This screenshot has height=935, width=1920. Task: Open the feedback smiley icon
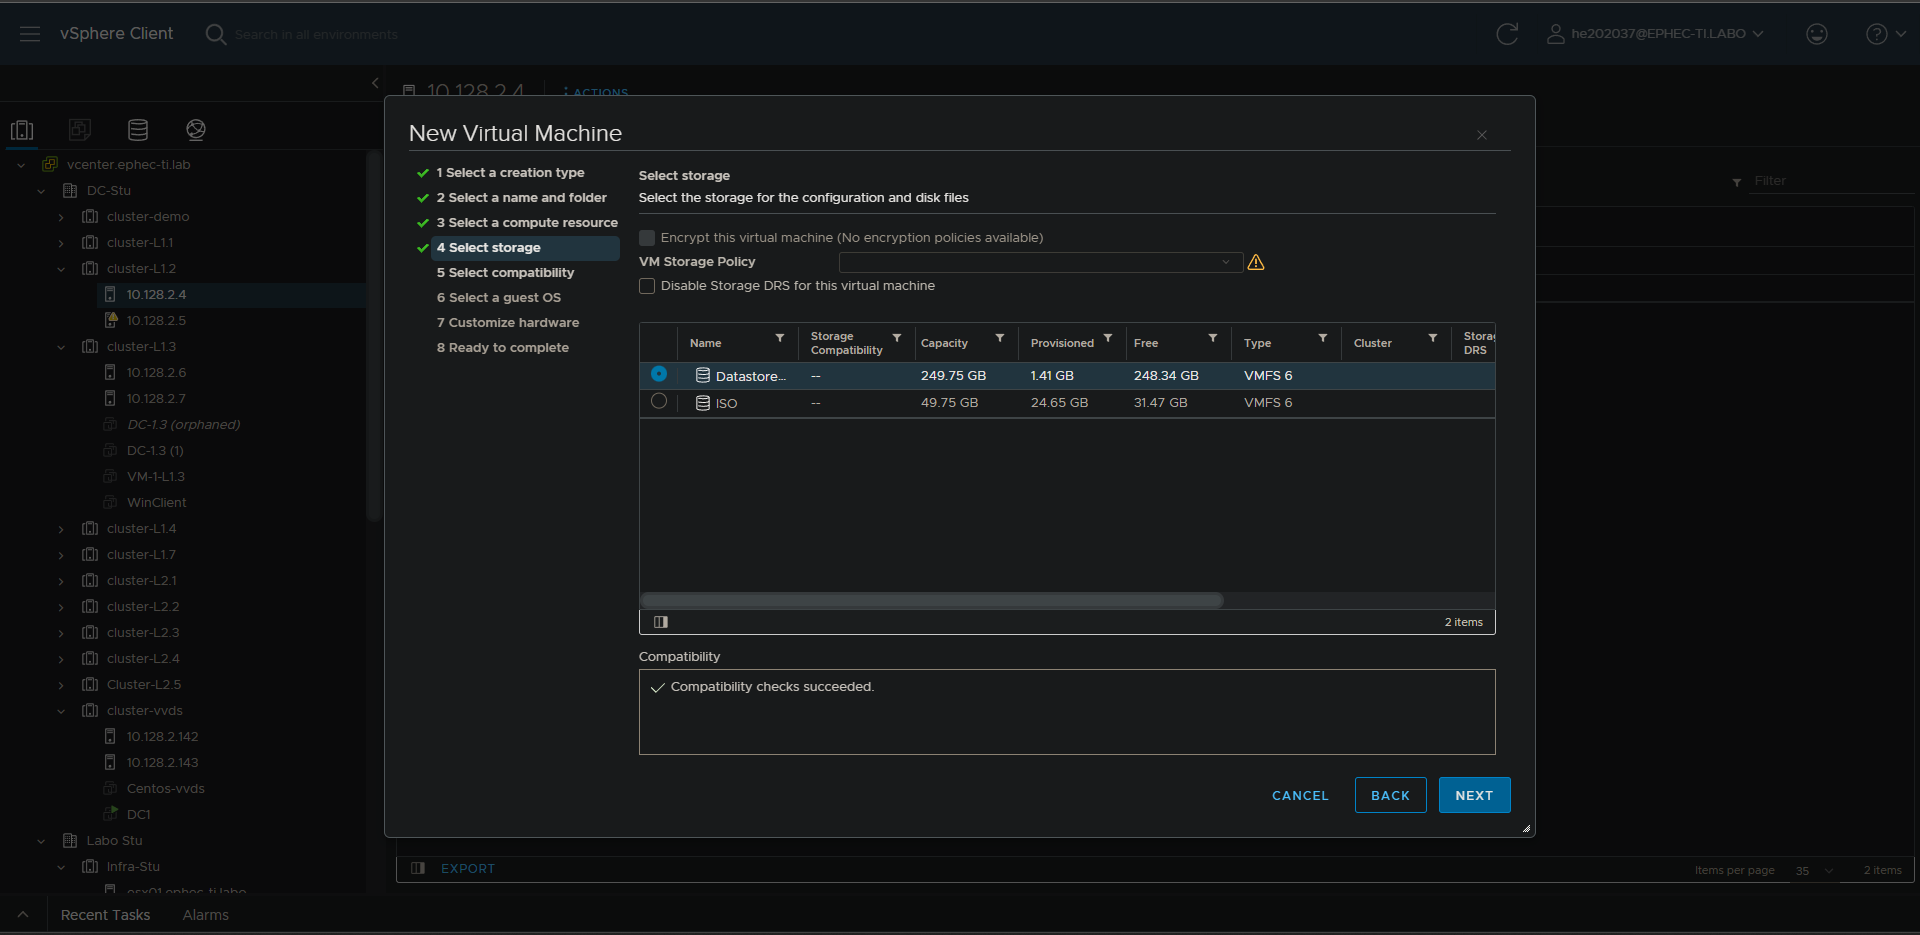(1817, 34)
